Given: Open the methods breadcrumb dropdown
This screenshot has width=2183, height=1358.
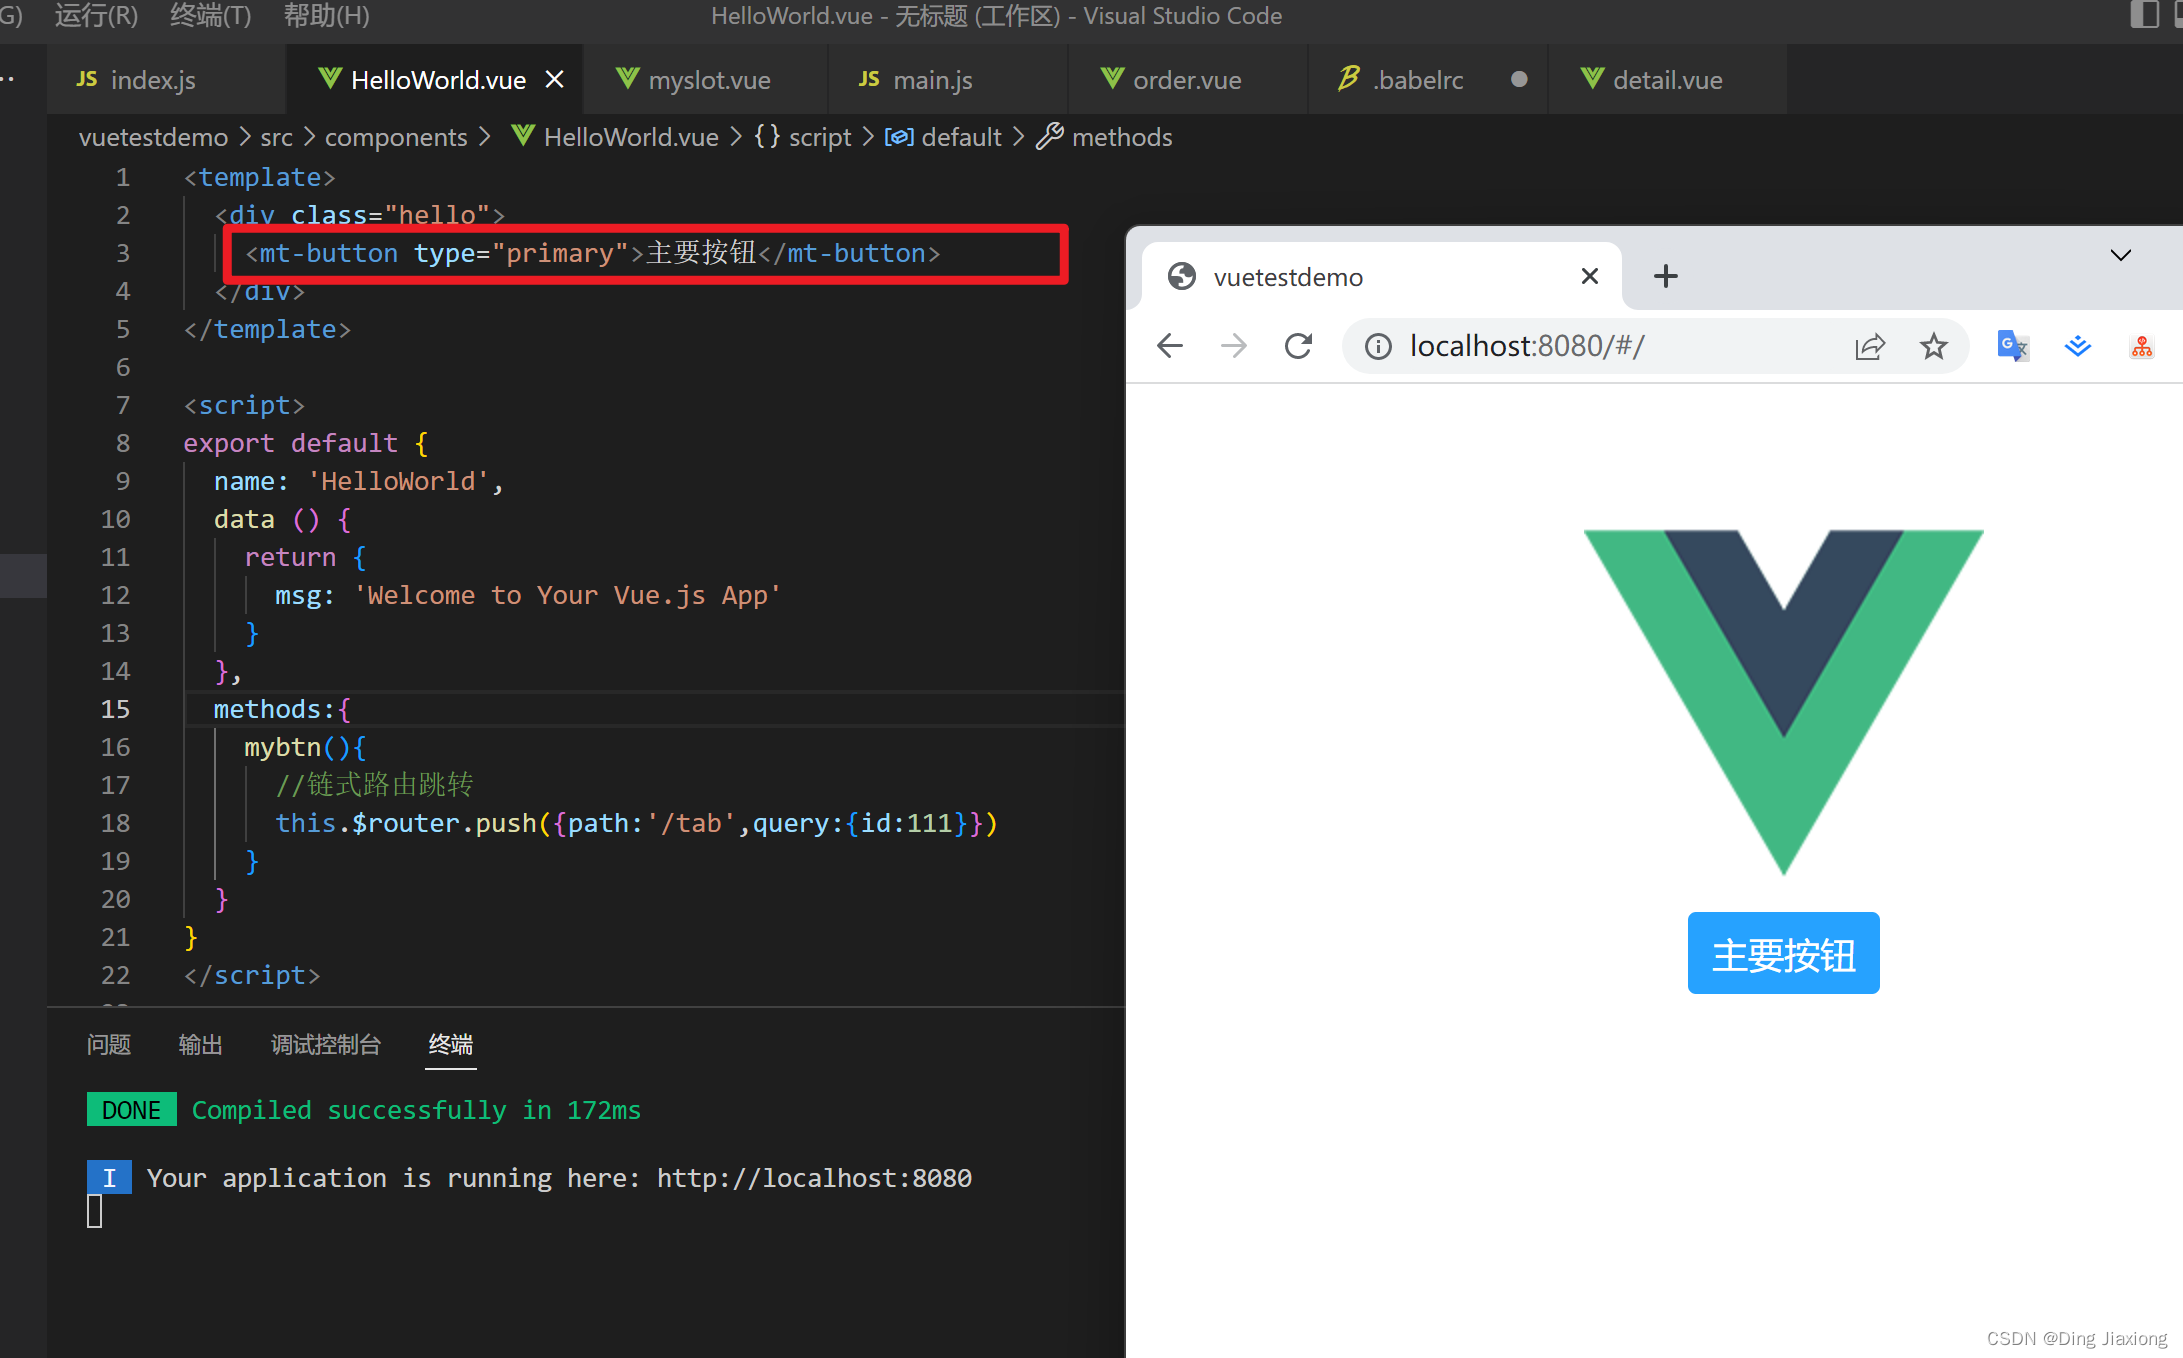Looking at the screenshot, I should click(x=1120, y=137).
